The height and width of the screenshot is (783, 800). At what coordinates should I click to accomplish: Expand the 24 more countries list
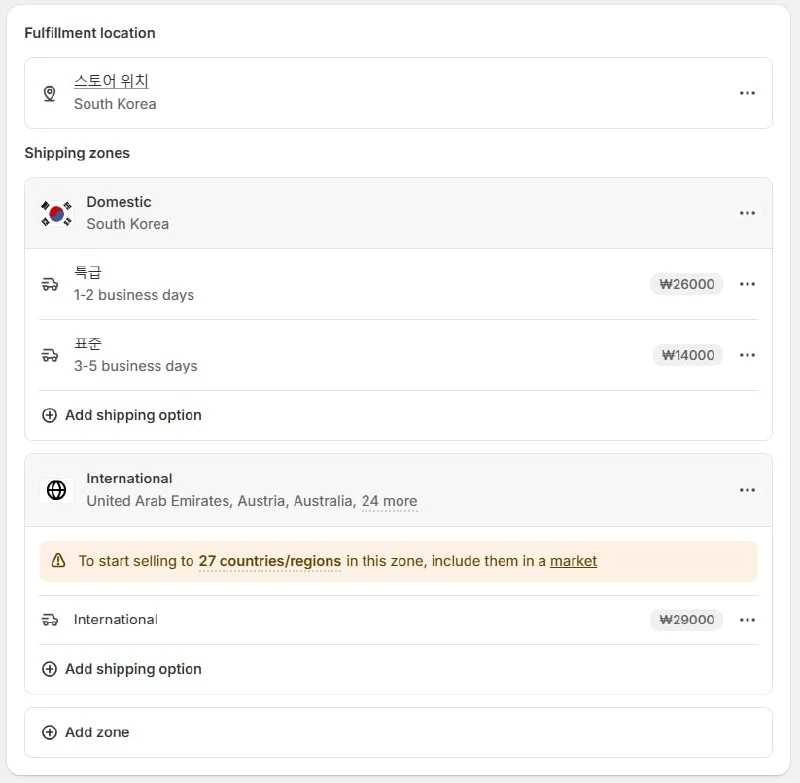click(x=389, y=501)
